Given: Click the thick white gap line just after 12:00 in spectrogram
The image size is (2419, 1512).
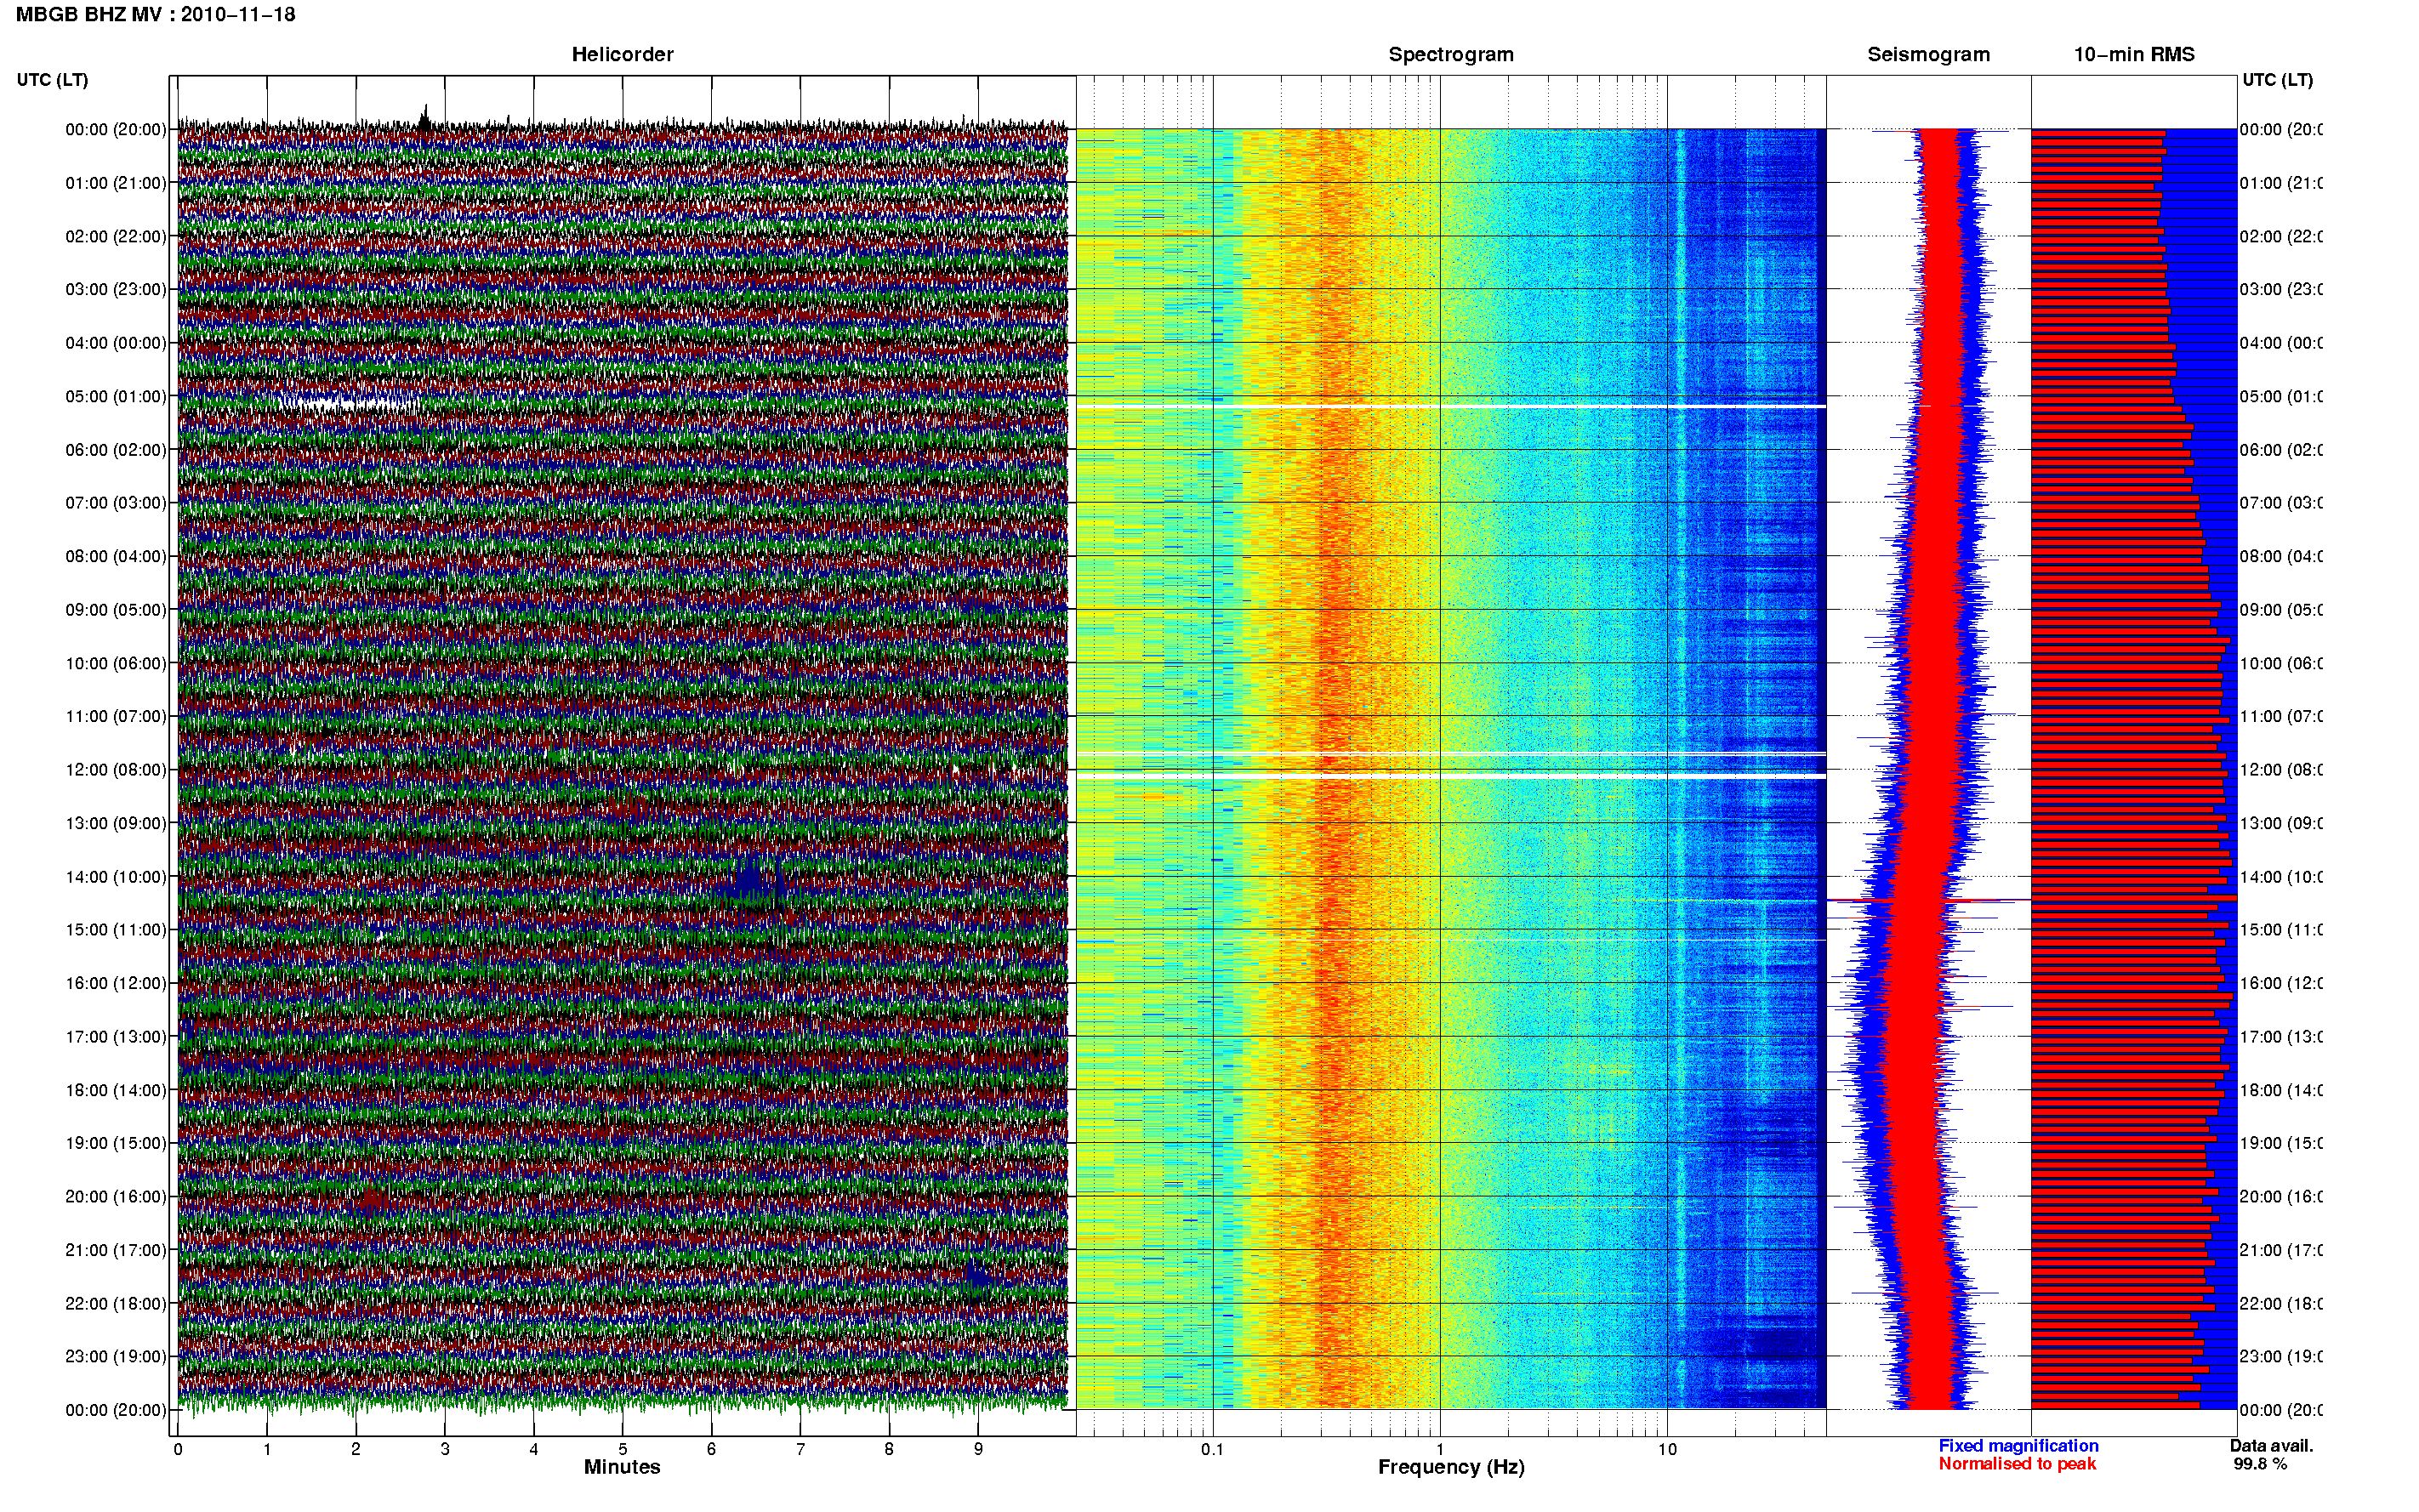Looking at the screenshot, I should tap(1451, 776).
